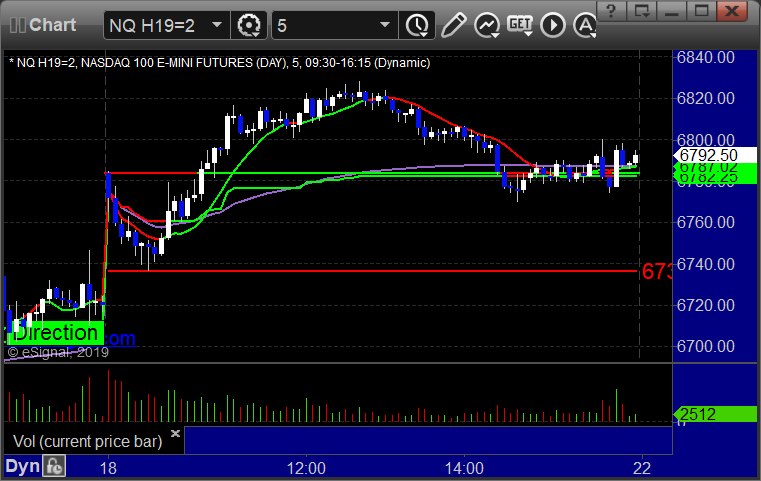Image resolution: width=761 pixels, height=481 pixels.
Task: Click the current price label 6792.50
Action: pos(714,155)
